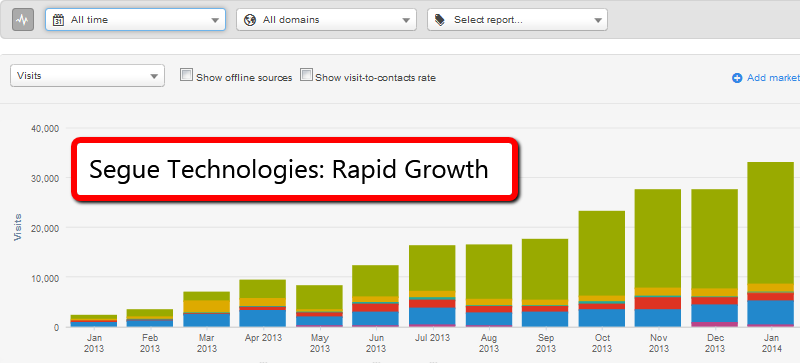The image size is (800, 363).
Task: Click the tag icon in Select report
Action: click(440, 20)
